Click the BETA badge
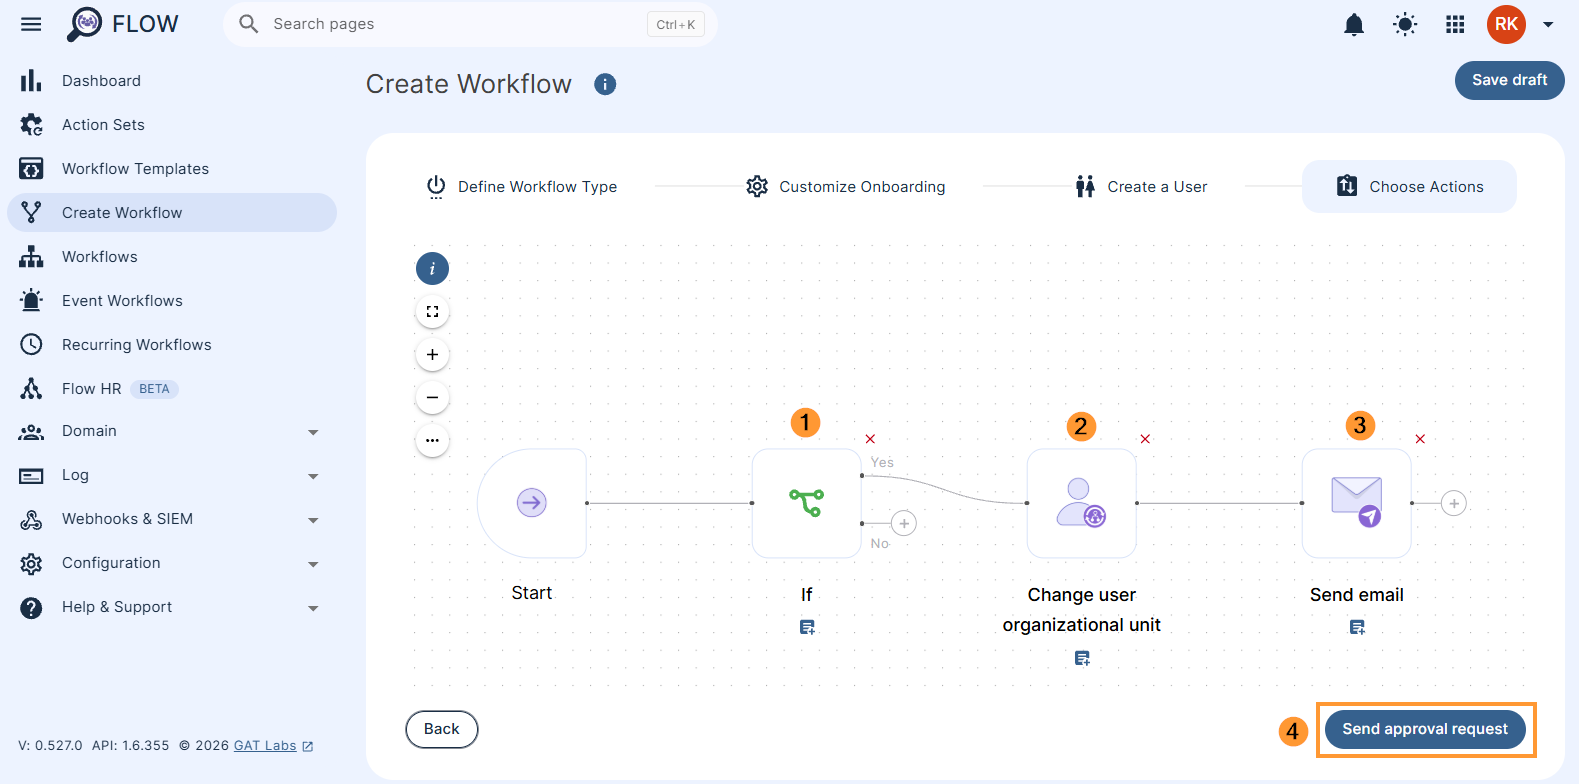The width and height of the screenshot is (1579, 784). [x=154, y=389]
